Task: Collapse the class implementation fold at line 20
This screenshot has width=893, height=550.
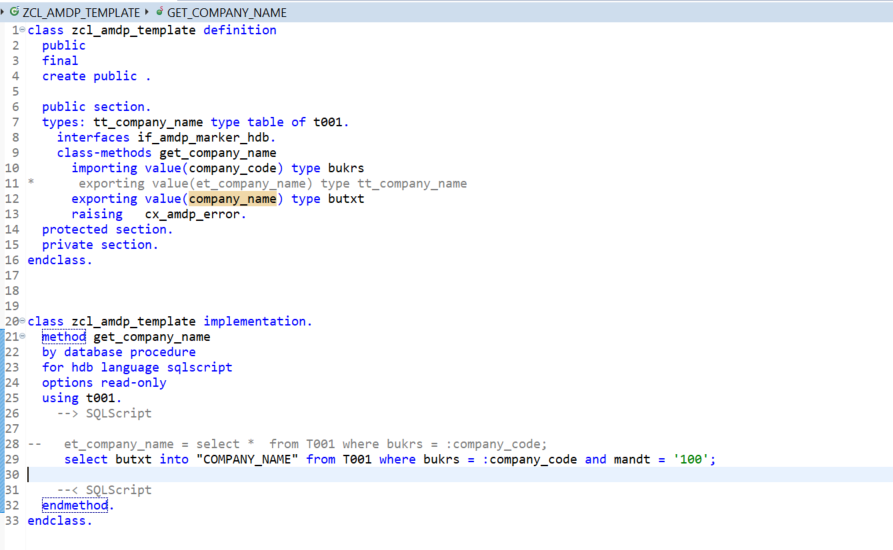Action: (x=22, y=321)
